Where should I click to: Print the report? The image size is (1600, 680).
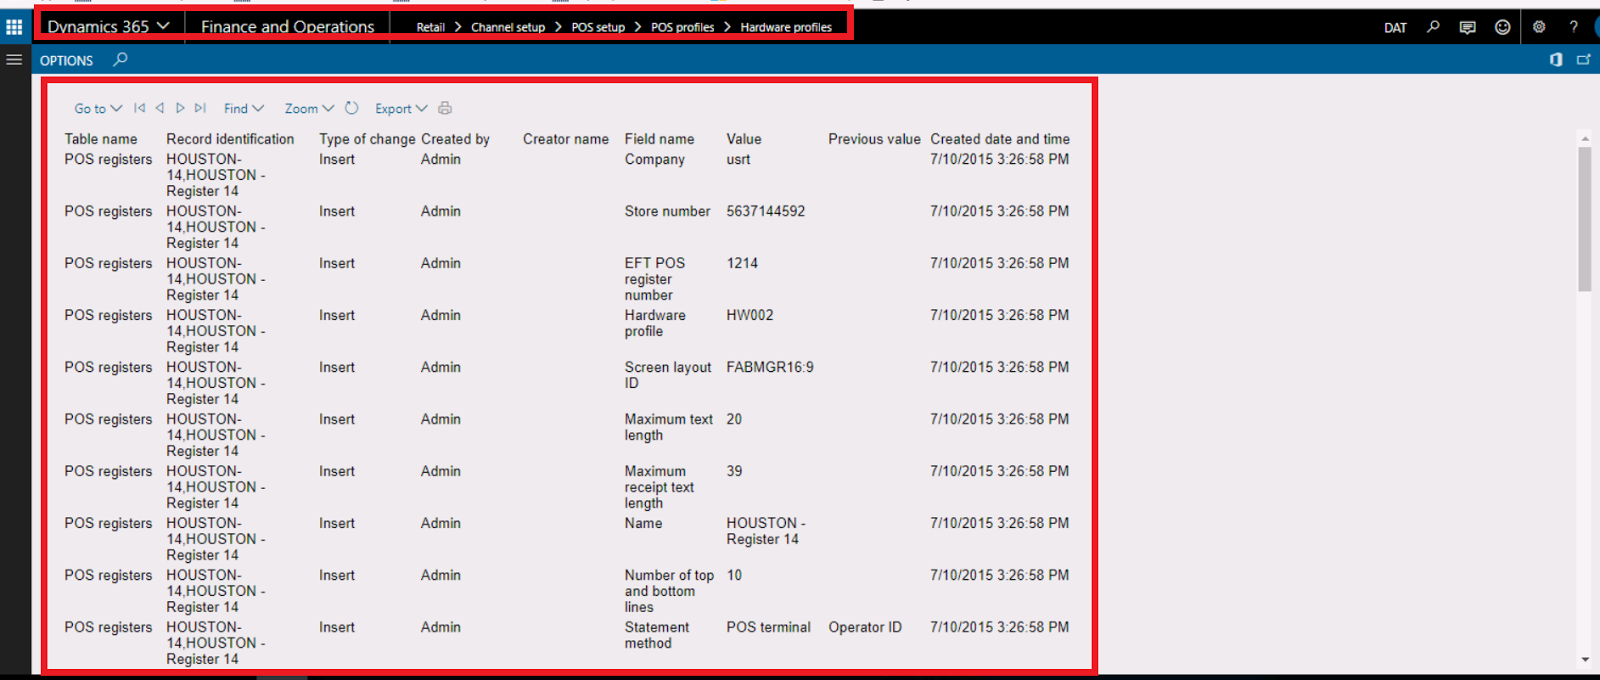click(445, 108)
